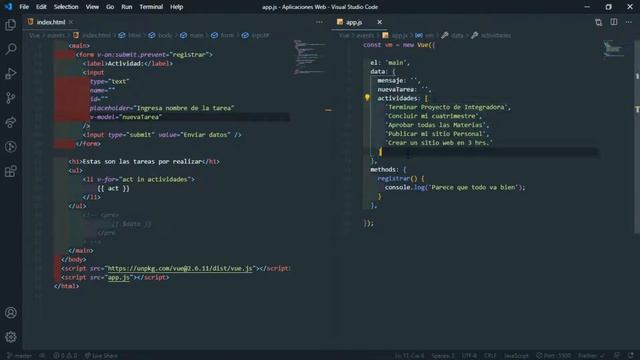Open the unpkg.com vue.js script link

[180, 269]
